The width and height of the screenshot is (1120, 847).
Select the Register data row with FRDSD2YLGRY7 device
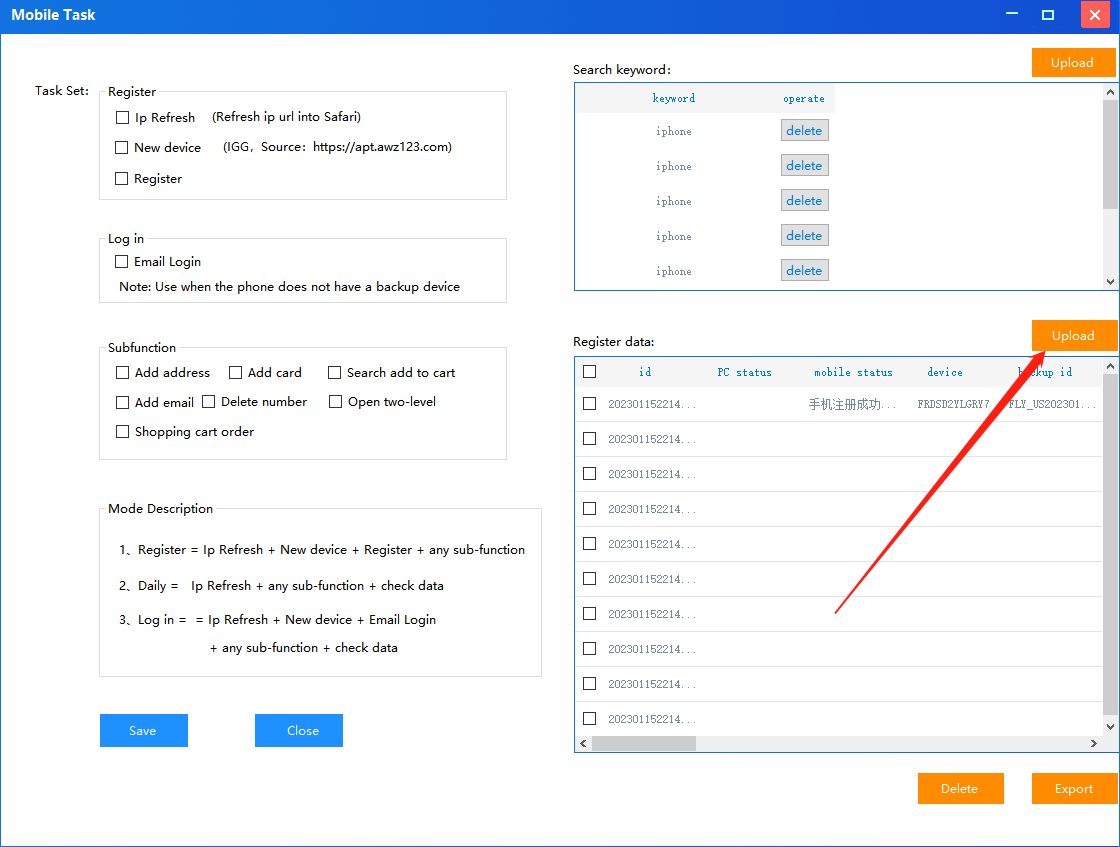click(589, 404)
